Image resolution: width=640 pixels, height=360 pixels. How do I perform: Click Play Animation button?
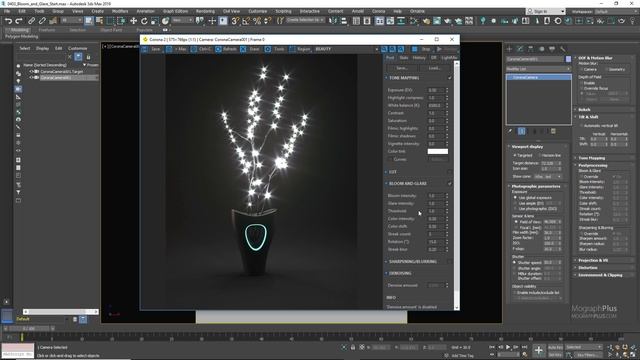(x=508, y=347)
